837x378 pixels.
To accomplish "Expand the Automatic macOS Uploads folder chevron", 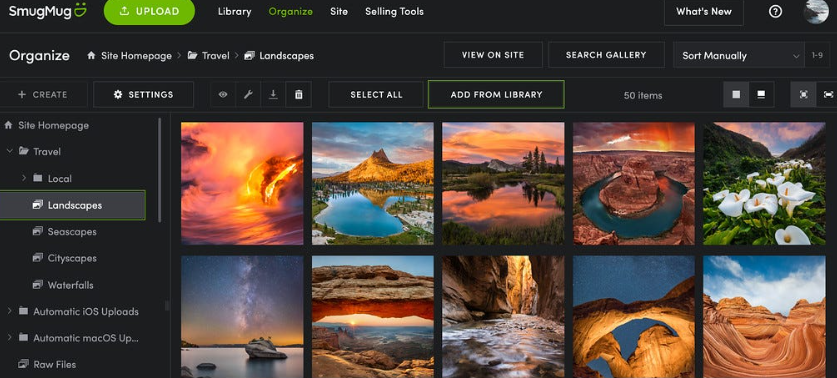I will pos(9,337).
